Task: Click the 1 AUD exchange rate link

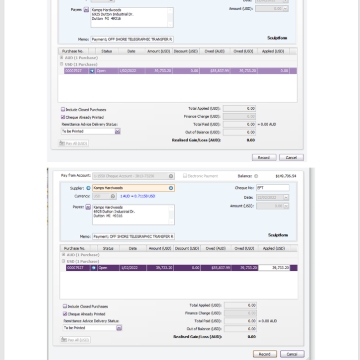Action: coord(137,196)
